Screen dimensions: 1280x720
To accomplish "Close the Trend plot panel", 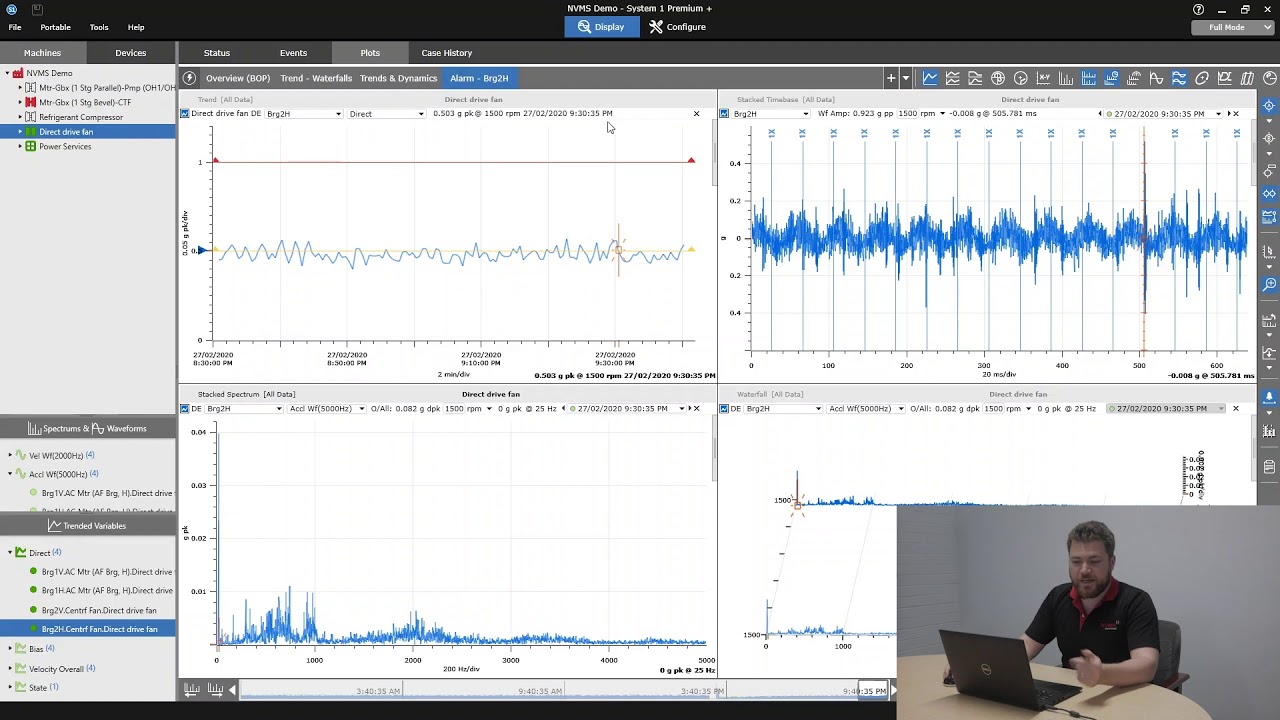I will point(697,114).
